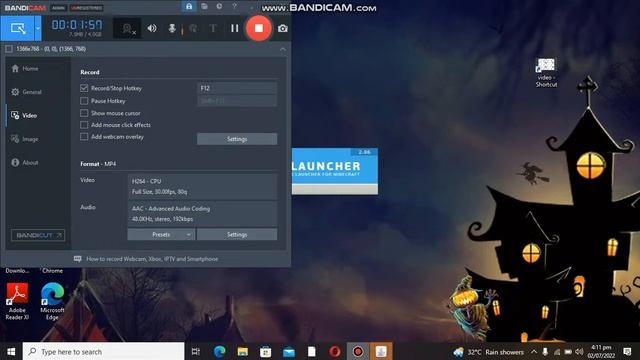This screenshot has height=360, width=640.
Task: Click the AAC - Advanced Audio Coding text
Action: 171,209
